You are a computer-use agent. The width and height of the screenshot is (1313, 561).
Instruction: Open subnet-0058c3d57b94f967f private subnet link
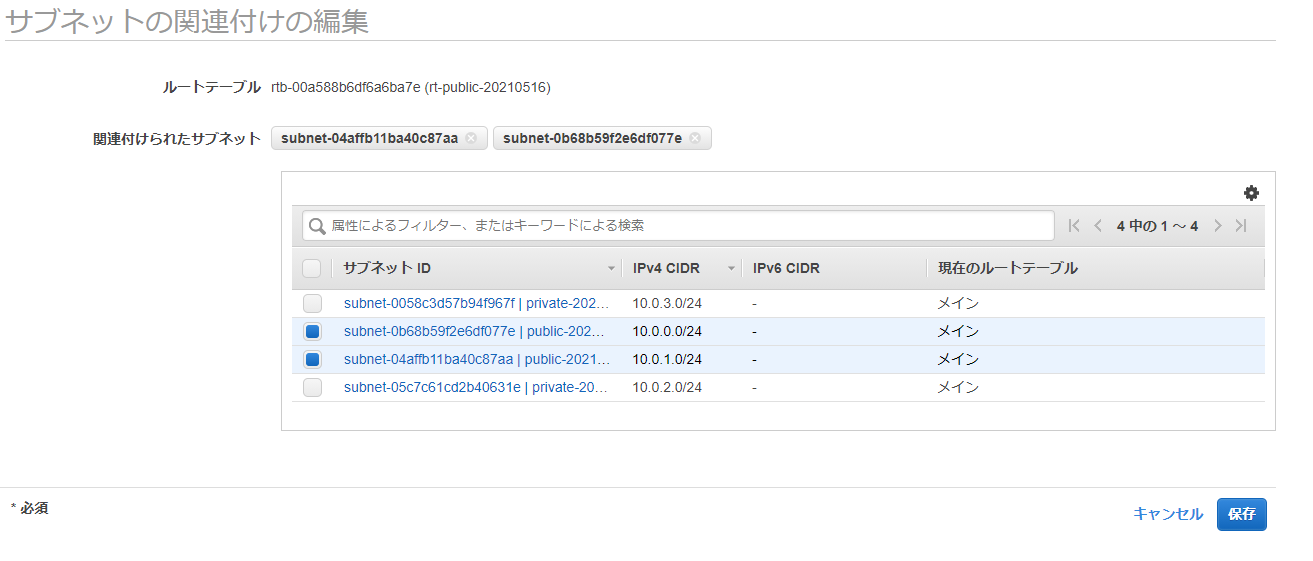pyautogui.click(x=476, y=303)
